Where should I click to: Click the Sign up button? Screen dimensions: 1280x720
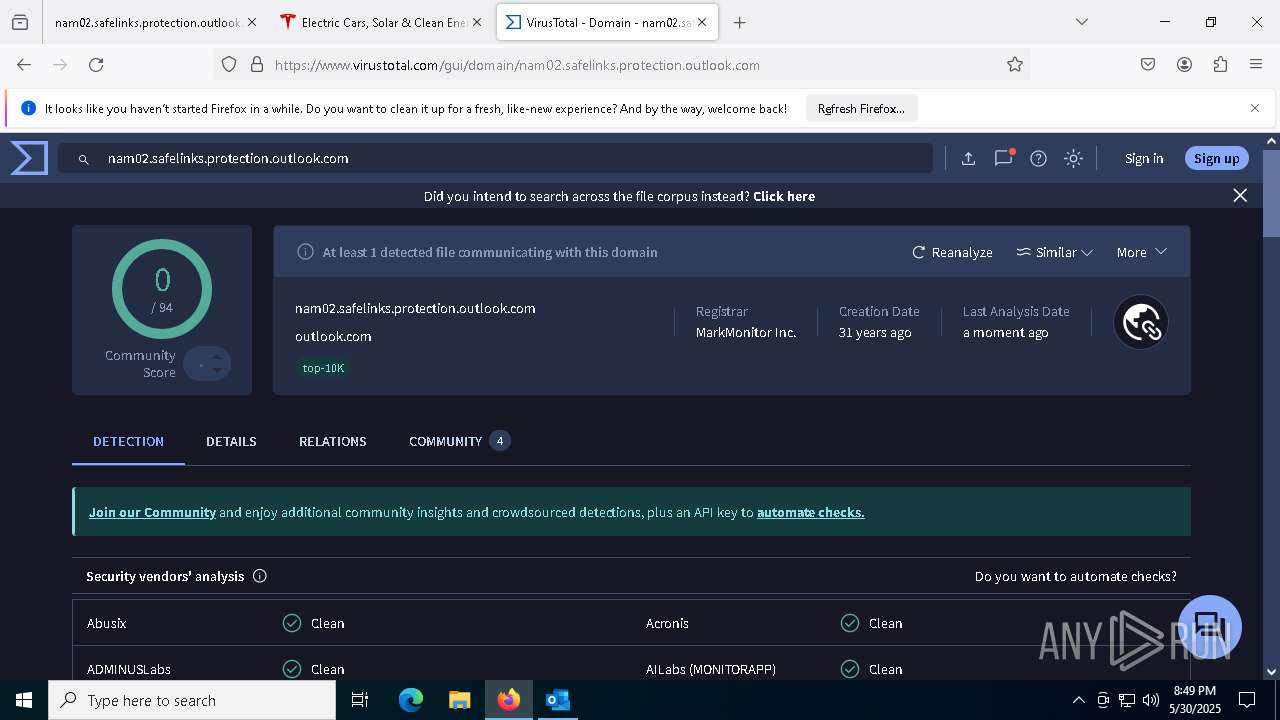pyautogui.click(x=1216, y=158)
